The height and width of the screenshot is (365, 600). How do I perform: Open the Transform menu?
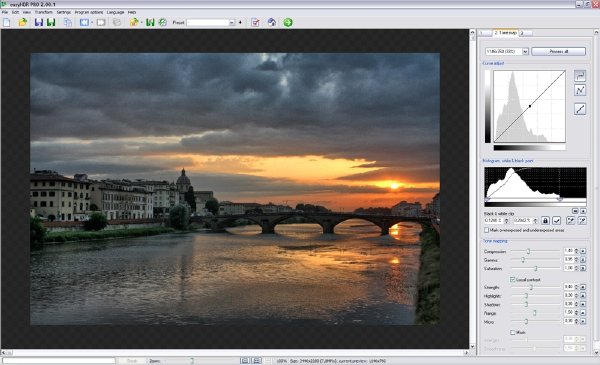[44, 12]
